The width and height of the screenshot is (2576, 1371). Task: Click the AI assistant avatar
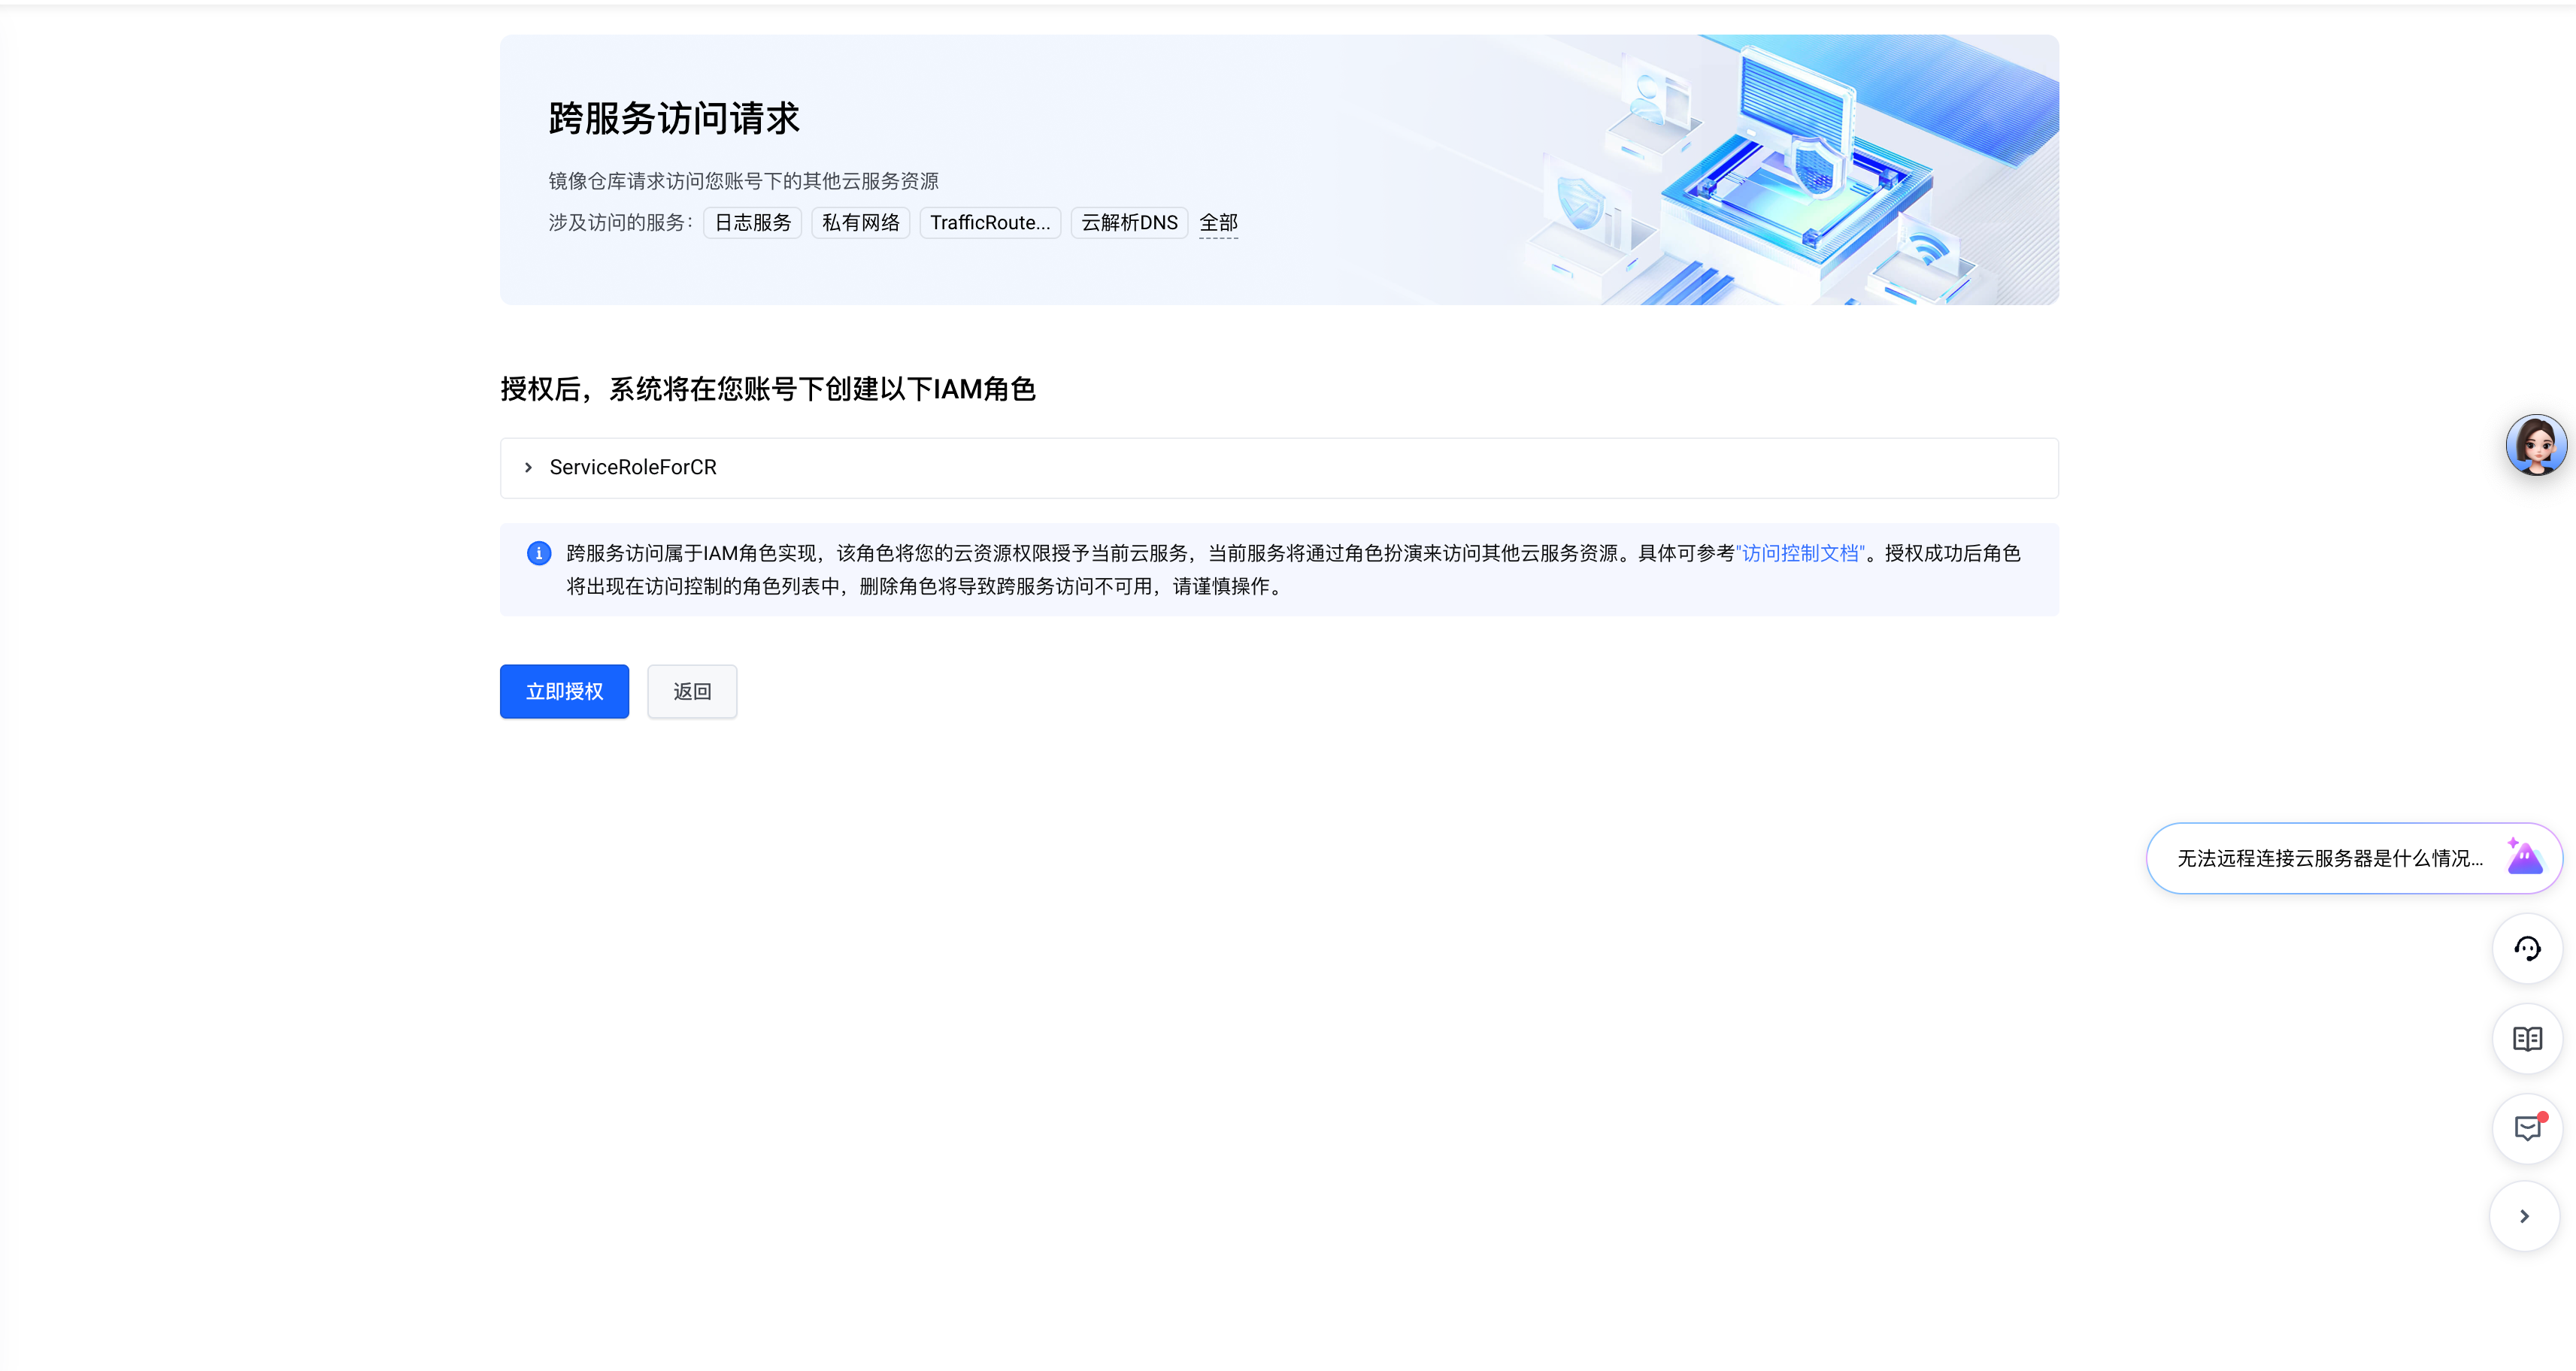pos(2537,444)
